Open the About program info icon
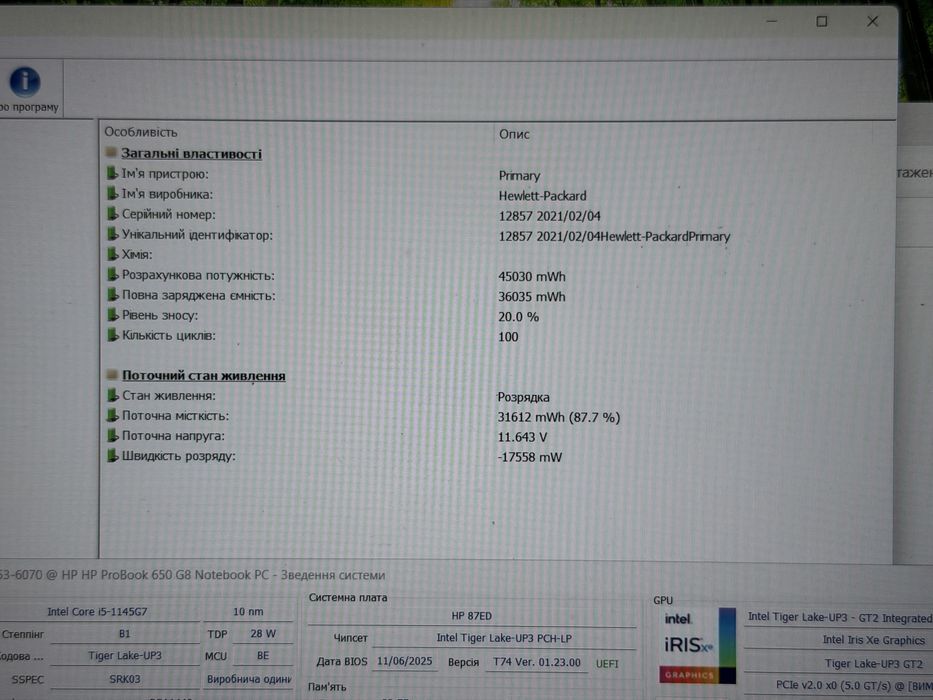Viewport: 933px width, 700px height. click(x=24, y=82)
